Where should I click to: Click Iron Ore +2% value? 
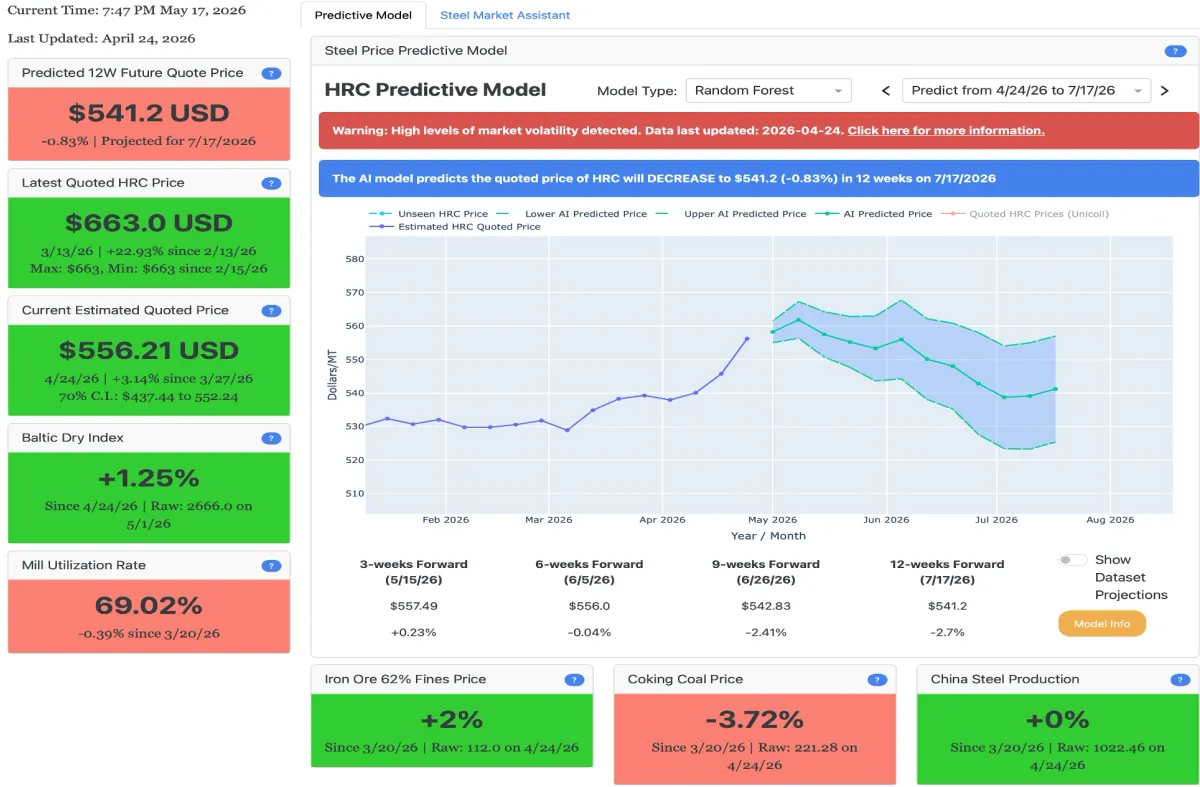(x=452, y=720)
